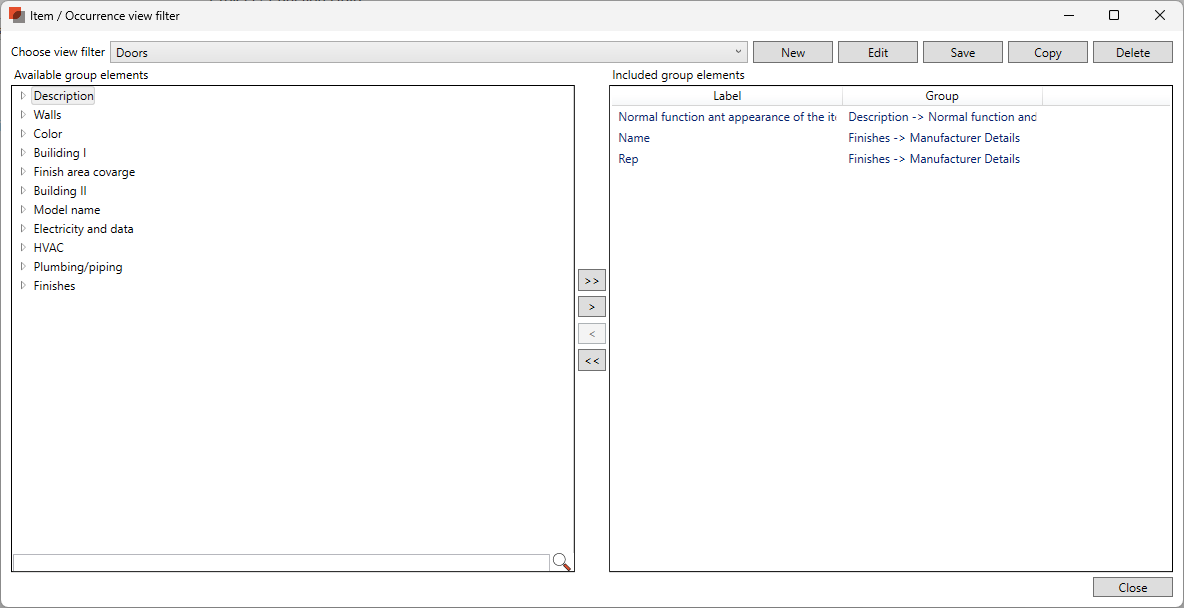Select the Finish area covarge item

84,172
